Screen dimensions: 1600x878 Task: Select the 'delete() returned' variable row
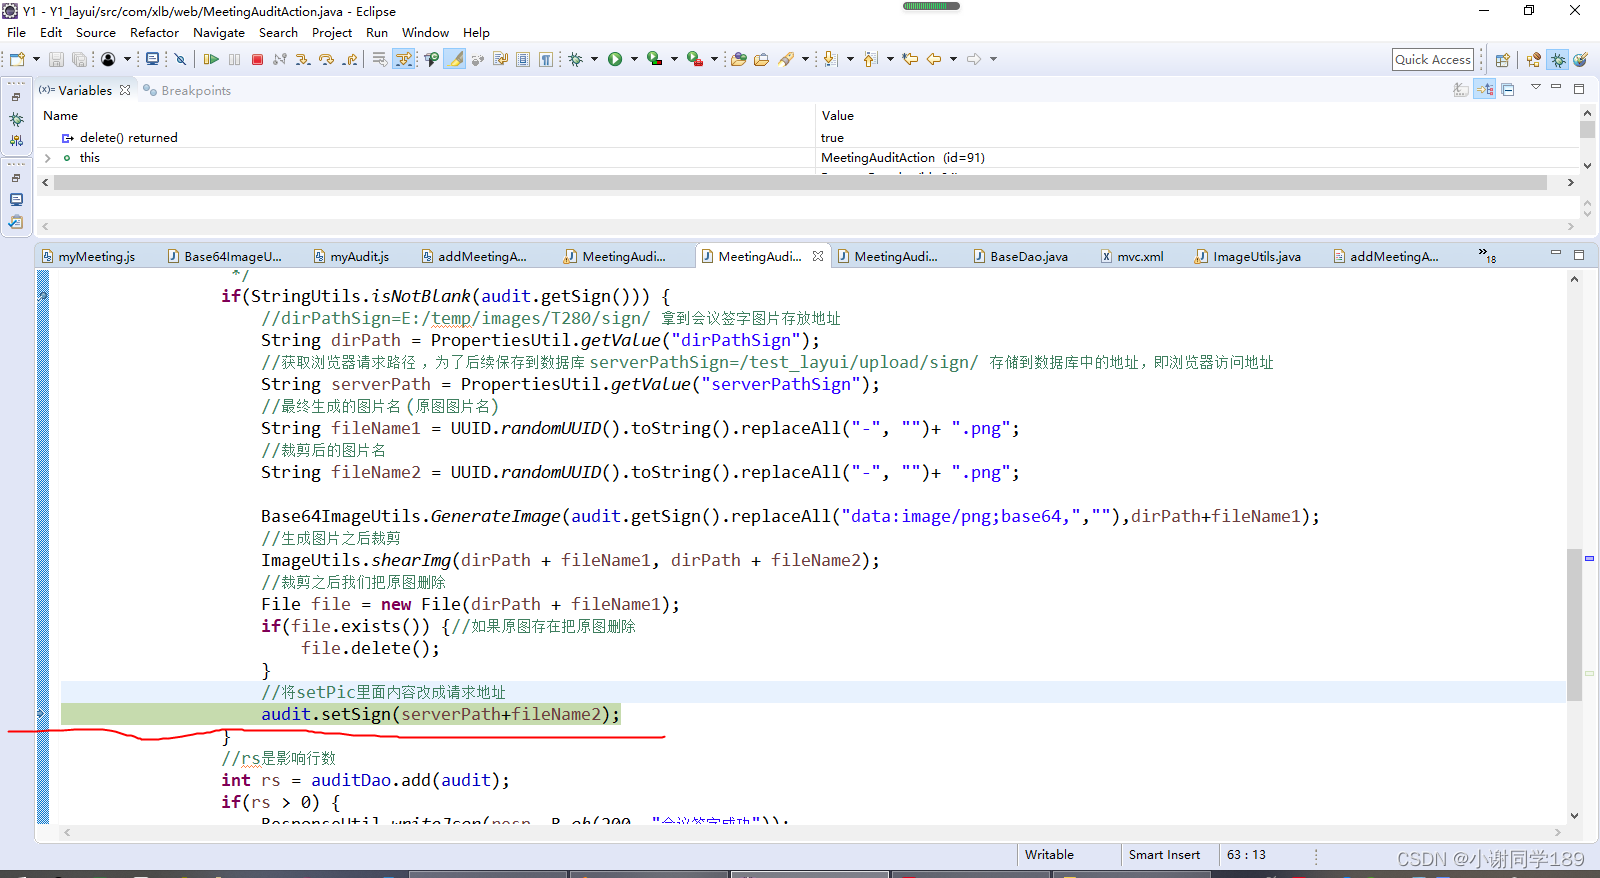tap(808, 138)
